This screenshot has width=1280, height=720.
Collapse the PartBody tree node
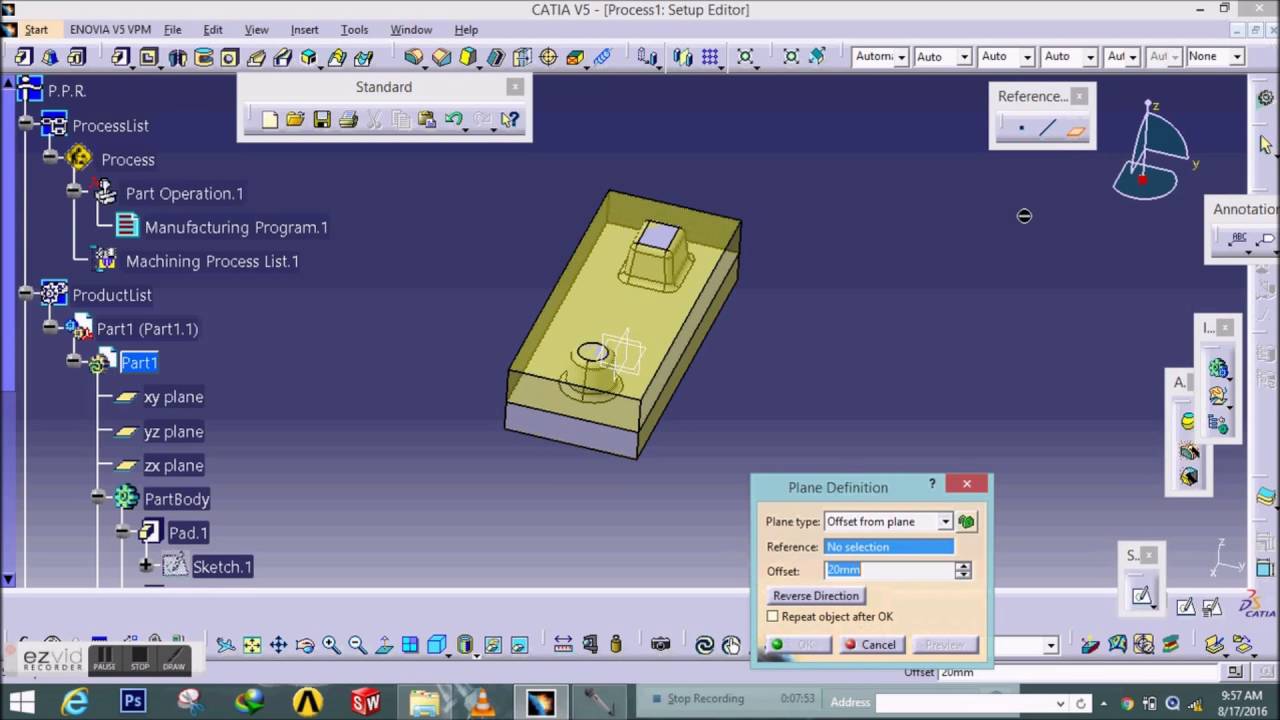[x=98, y=496]
